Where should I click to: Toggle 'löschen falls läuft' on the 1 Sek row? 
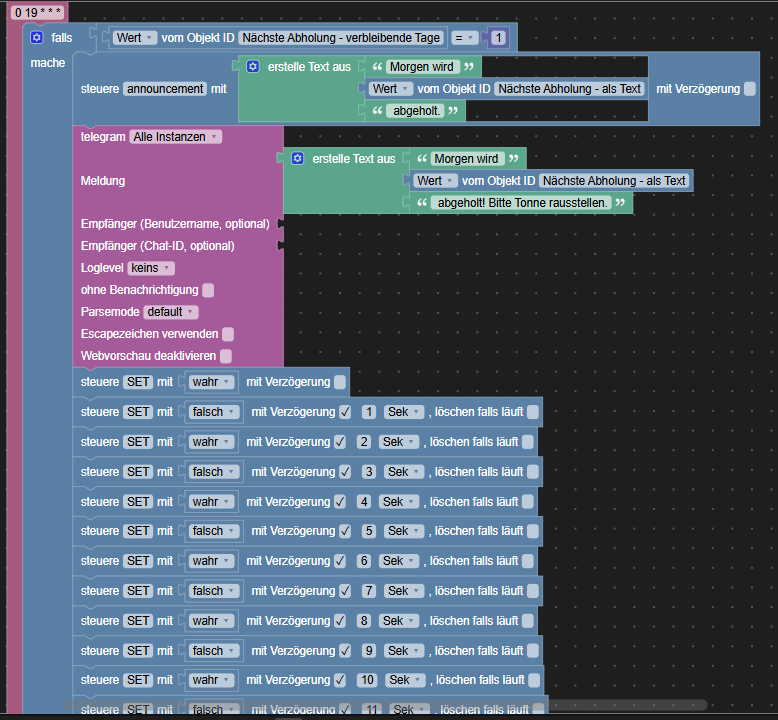pyautogui.click(x=532, y=412)
